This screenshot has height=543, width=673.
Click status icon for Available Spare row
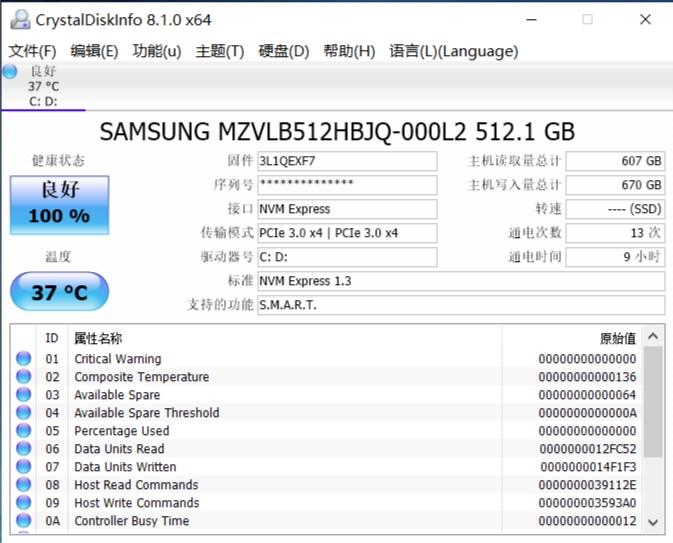[24, 394]
